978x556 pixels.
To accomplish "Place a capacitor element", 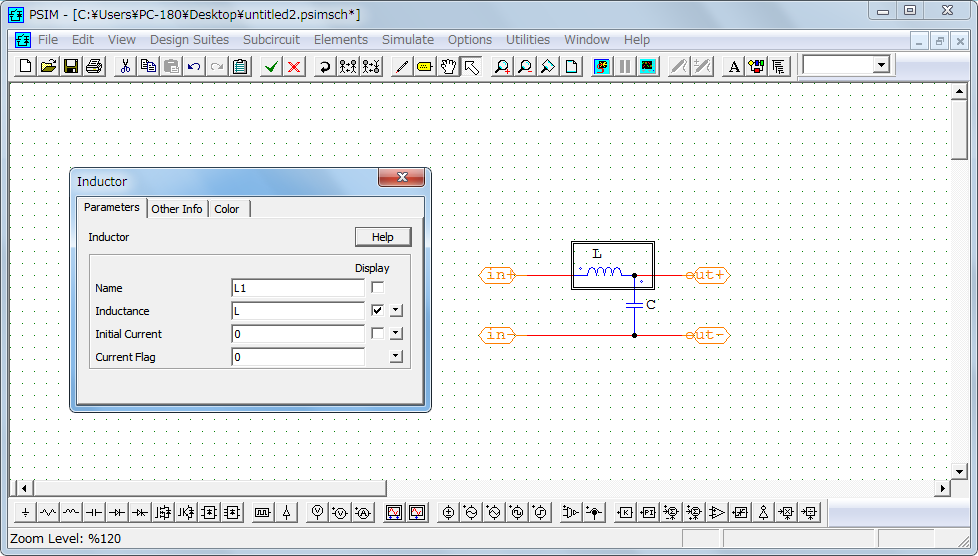I will [94, 513].
